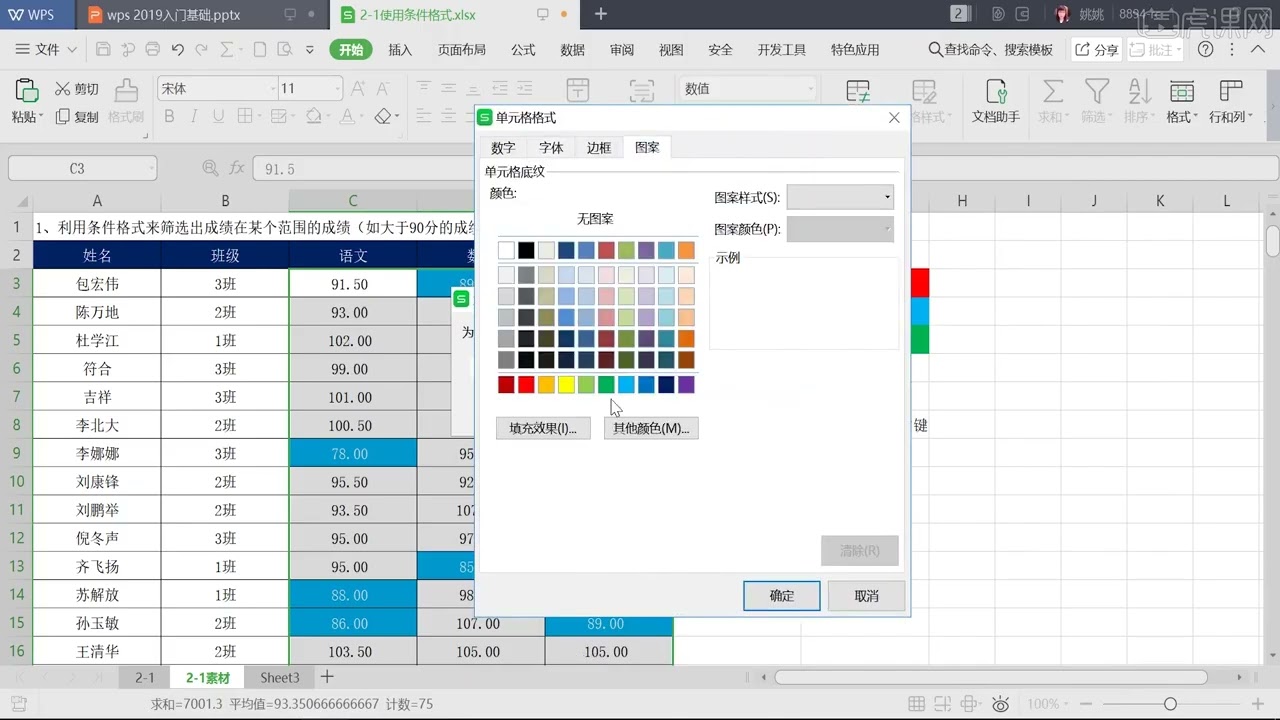
Task: Switch to Sheet3 tab
Action: [280, 677]
